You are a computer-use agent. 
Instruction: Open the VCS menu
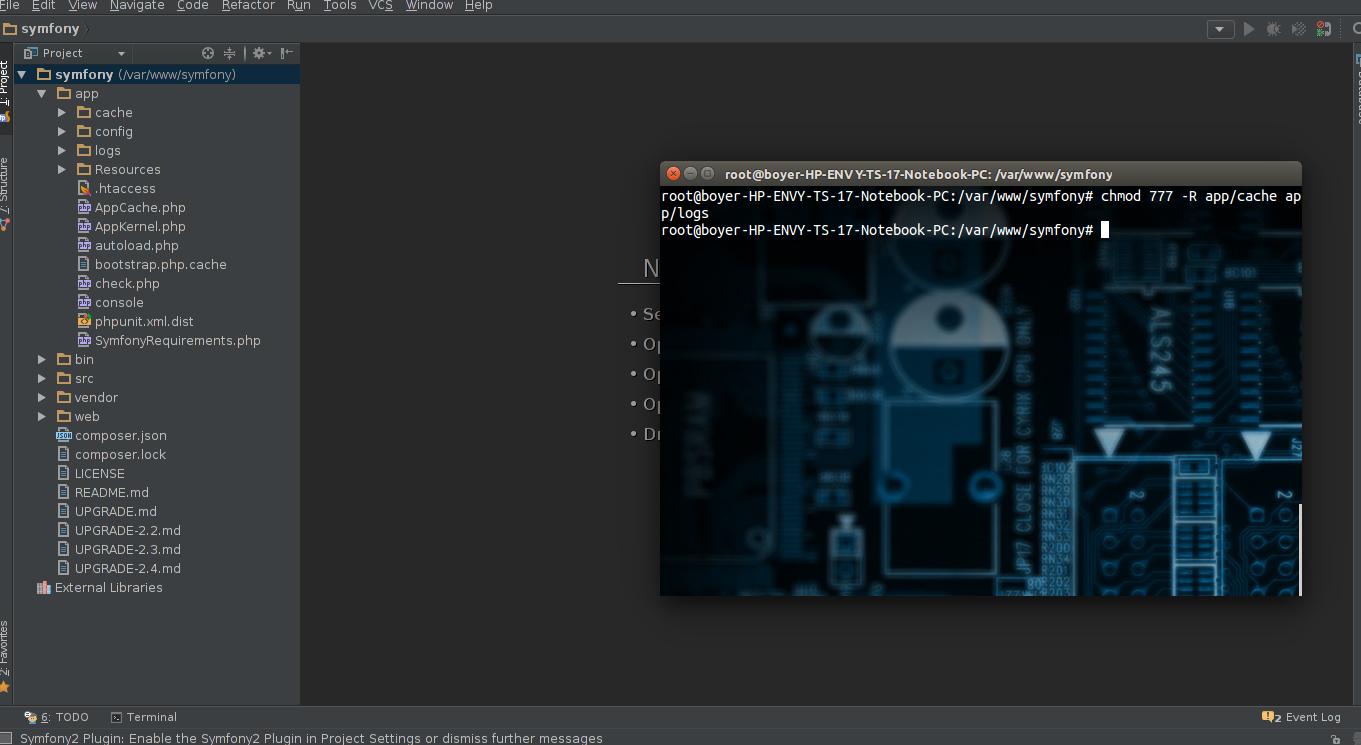(x=380, y=5)
